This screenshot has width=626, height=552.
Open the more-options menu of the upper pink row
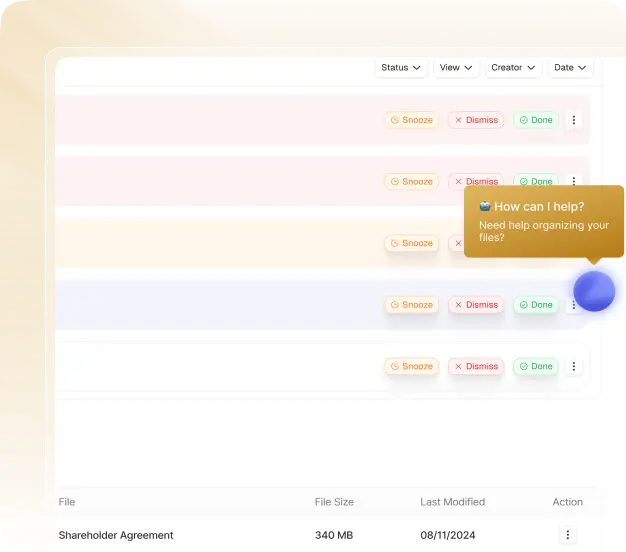(574, 120)
